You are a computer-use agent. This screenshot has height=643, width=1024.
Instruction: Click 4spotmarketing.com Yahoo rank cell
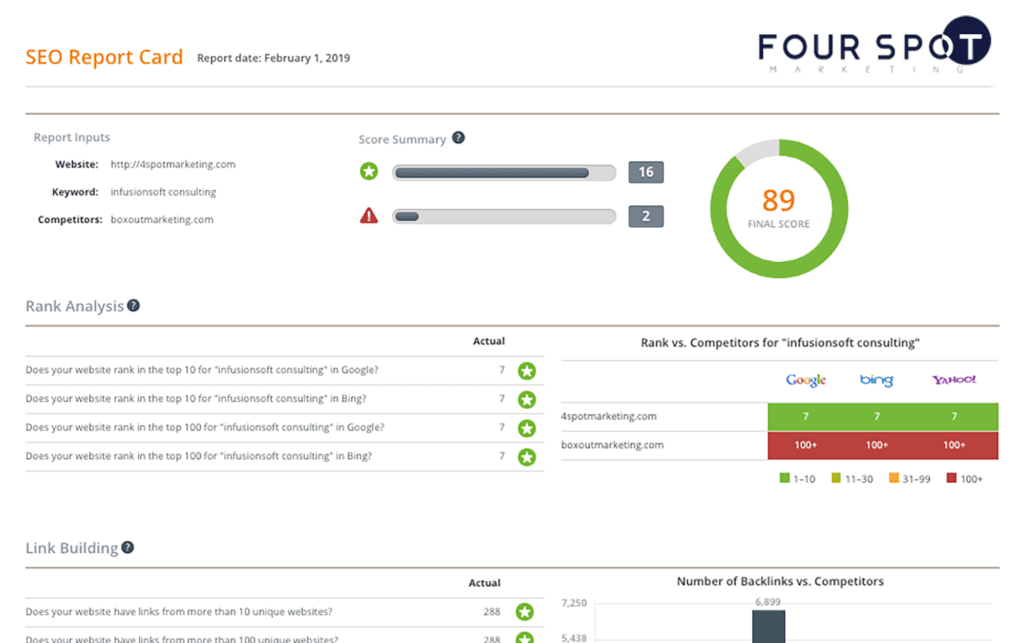tap(955, 416)
